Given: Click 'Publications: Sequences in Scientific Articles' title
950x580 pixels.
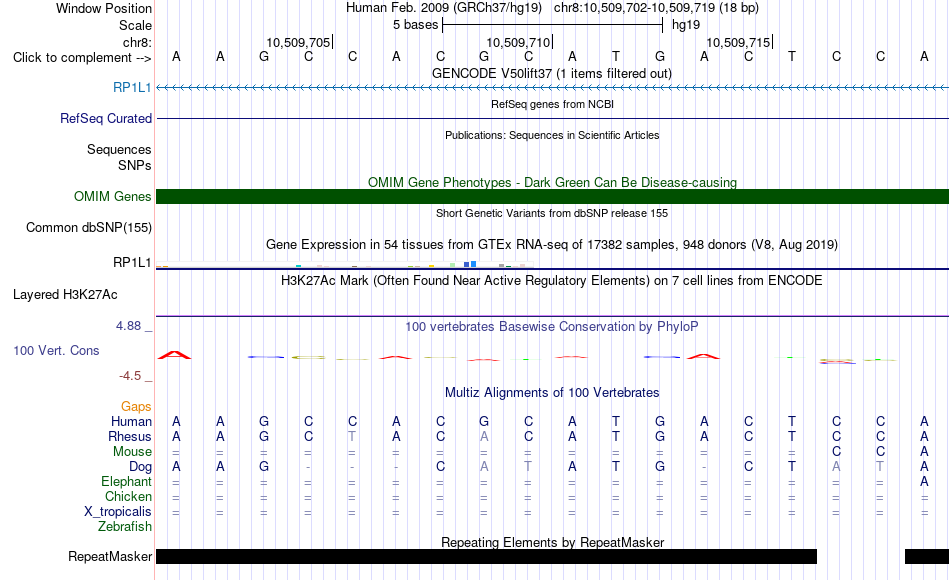Looking at the screenshot, I should (x=552, y=135).
